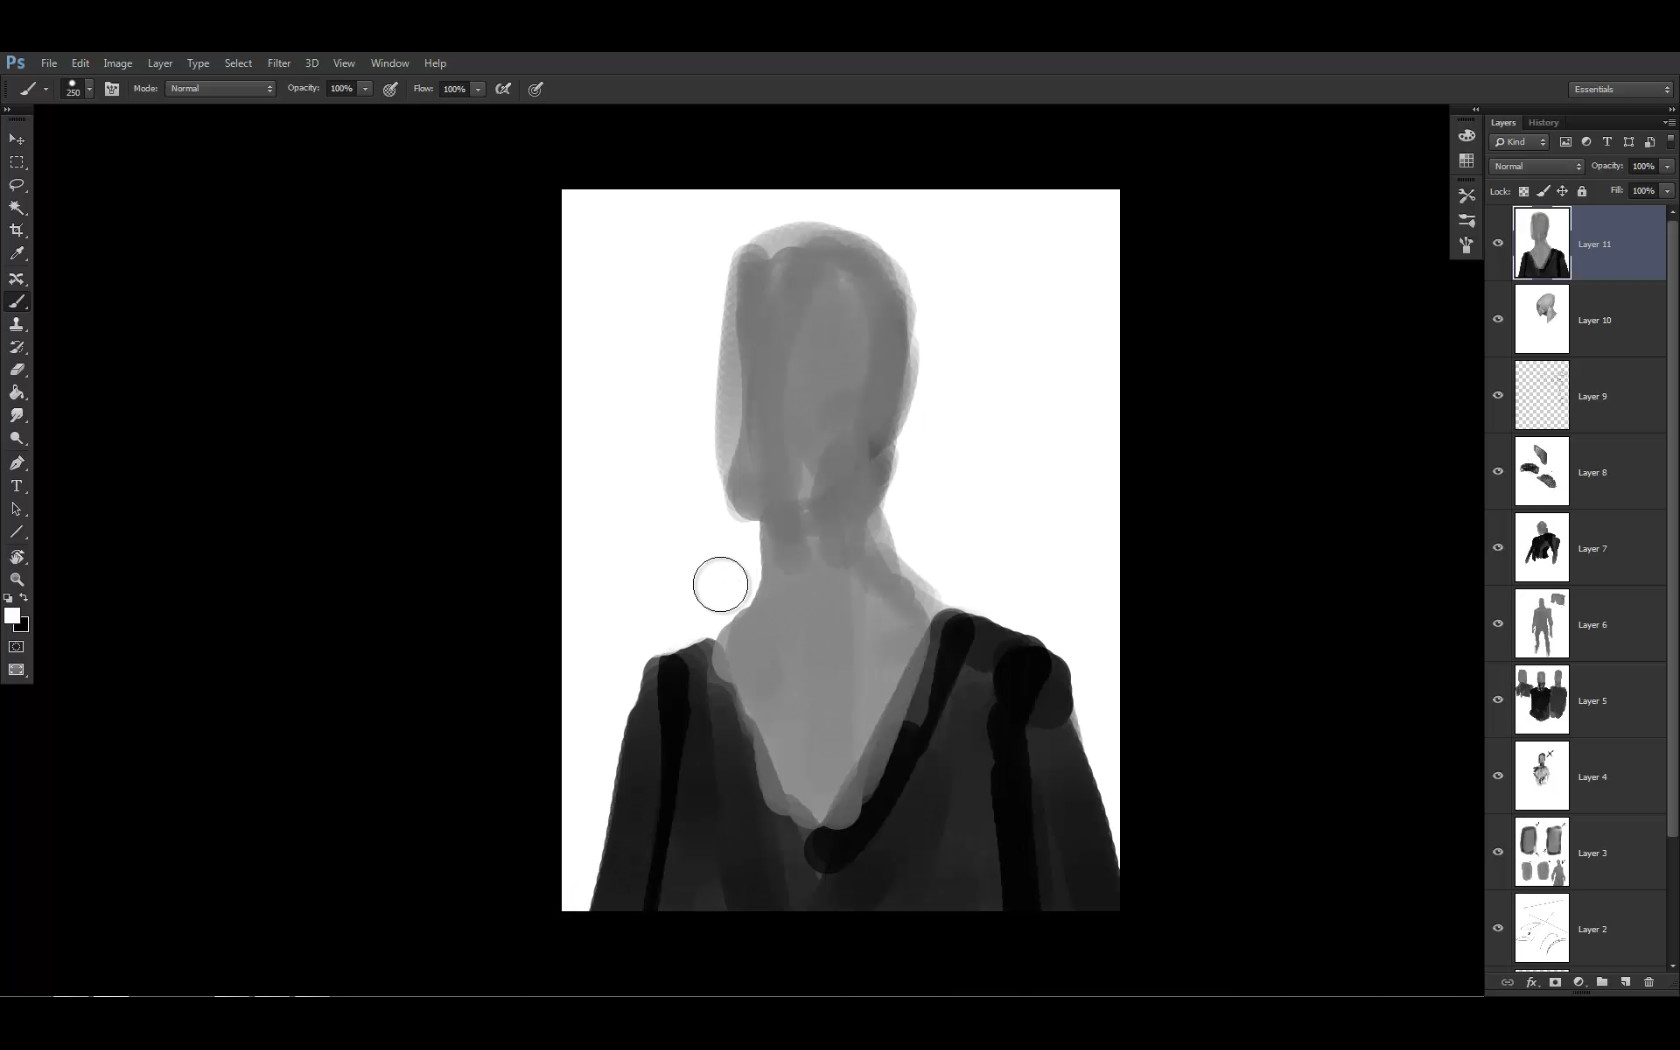Viewport: 1680px width, 1050px height.
Task: Open the Filter menu
Action: click(279, 63)
